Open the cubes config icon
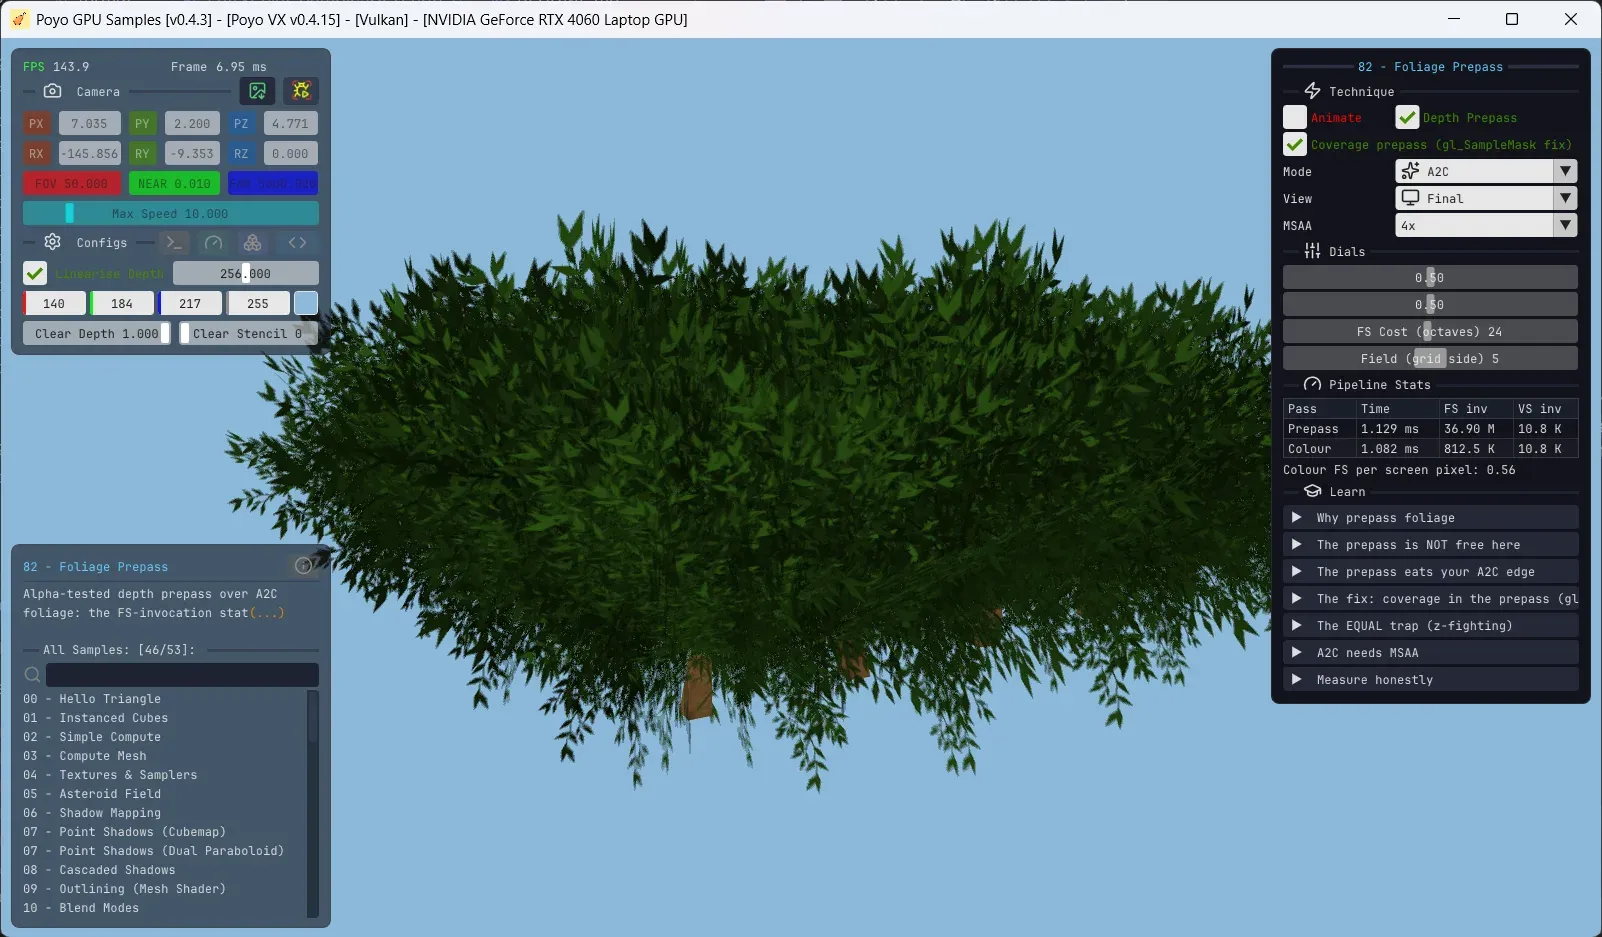 click(253, 243)
